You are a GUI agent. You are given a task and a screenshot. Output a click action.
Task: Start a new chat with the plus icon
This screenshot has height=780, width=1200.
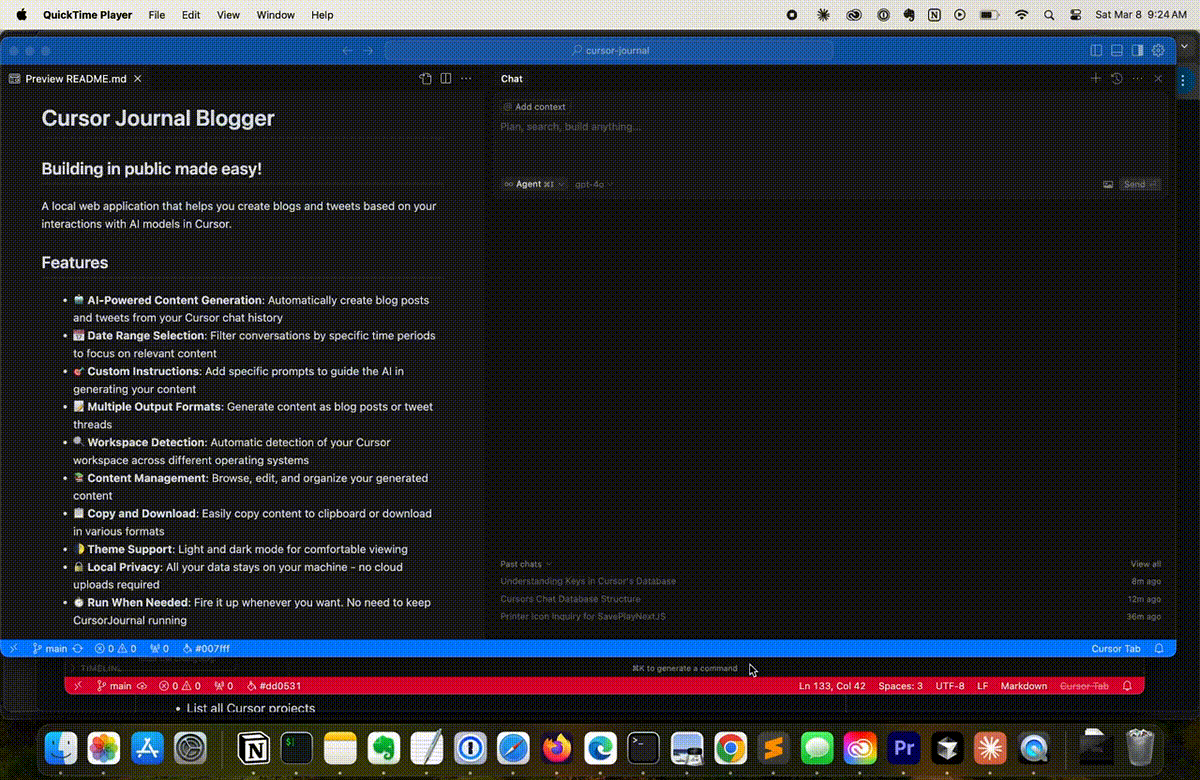(x=1095, y=78)
